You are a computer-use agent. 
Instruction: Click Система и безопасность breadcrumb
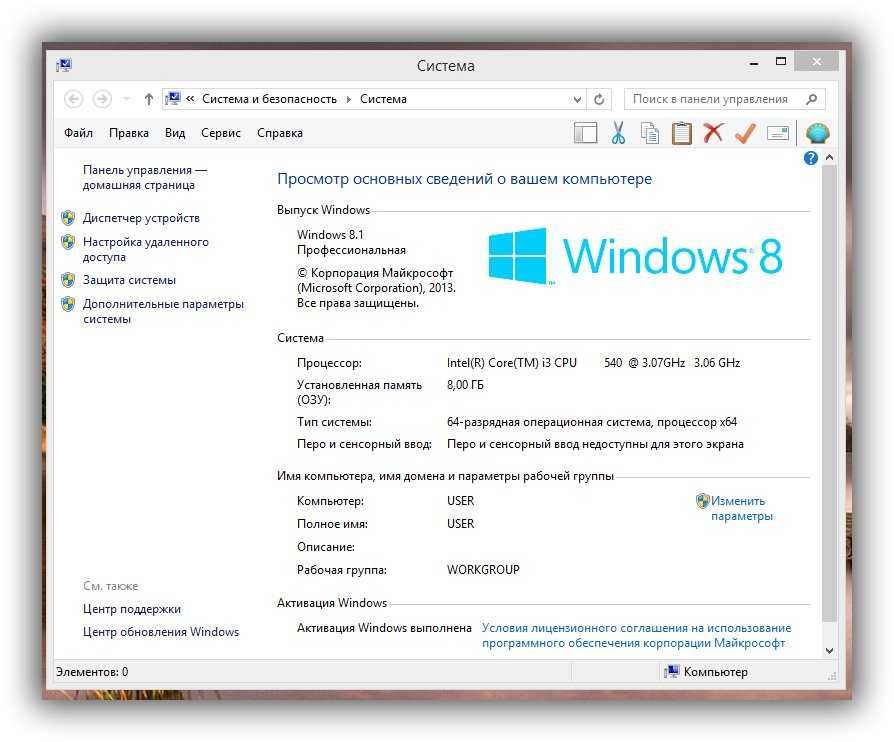[x=270, y=99]
